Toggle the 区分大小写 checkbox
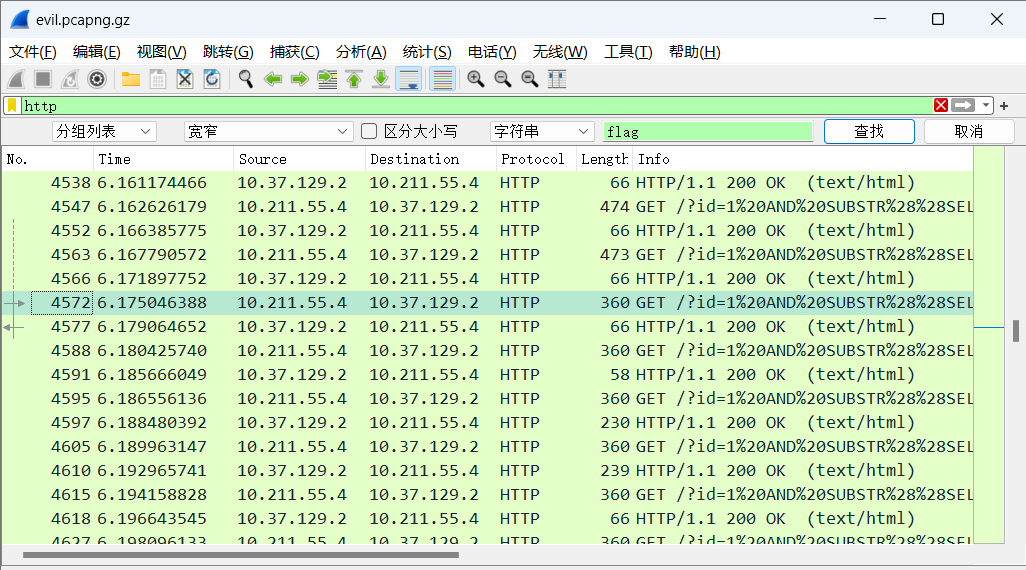 click(369, 131)
